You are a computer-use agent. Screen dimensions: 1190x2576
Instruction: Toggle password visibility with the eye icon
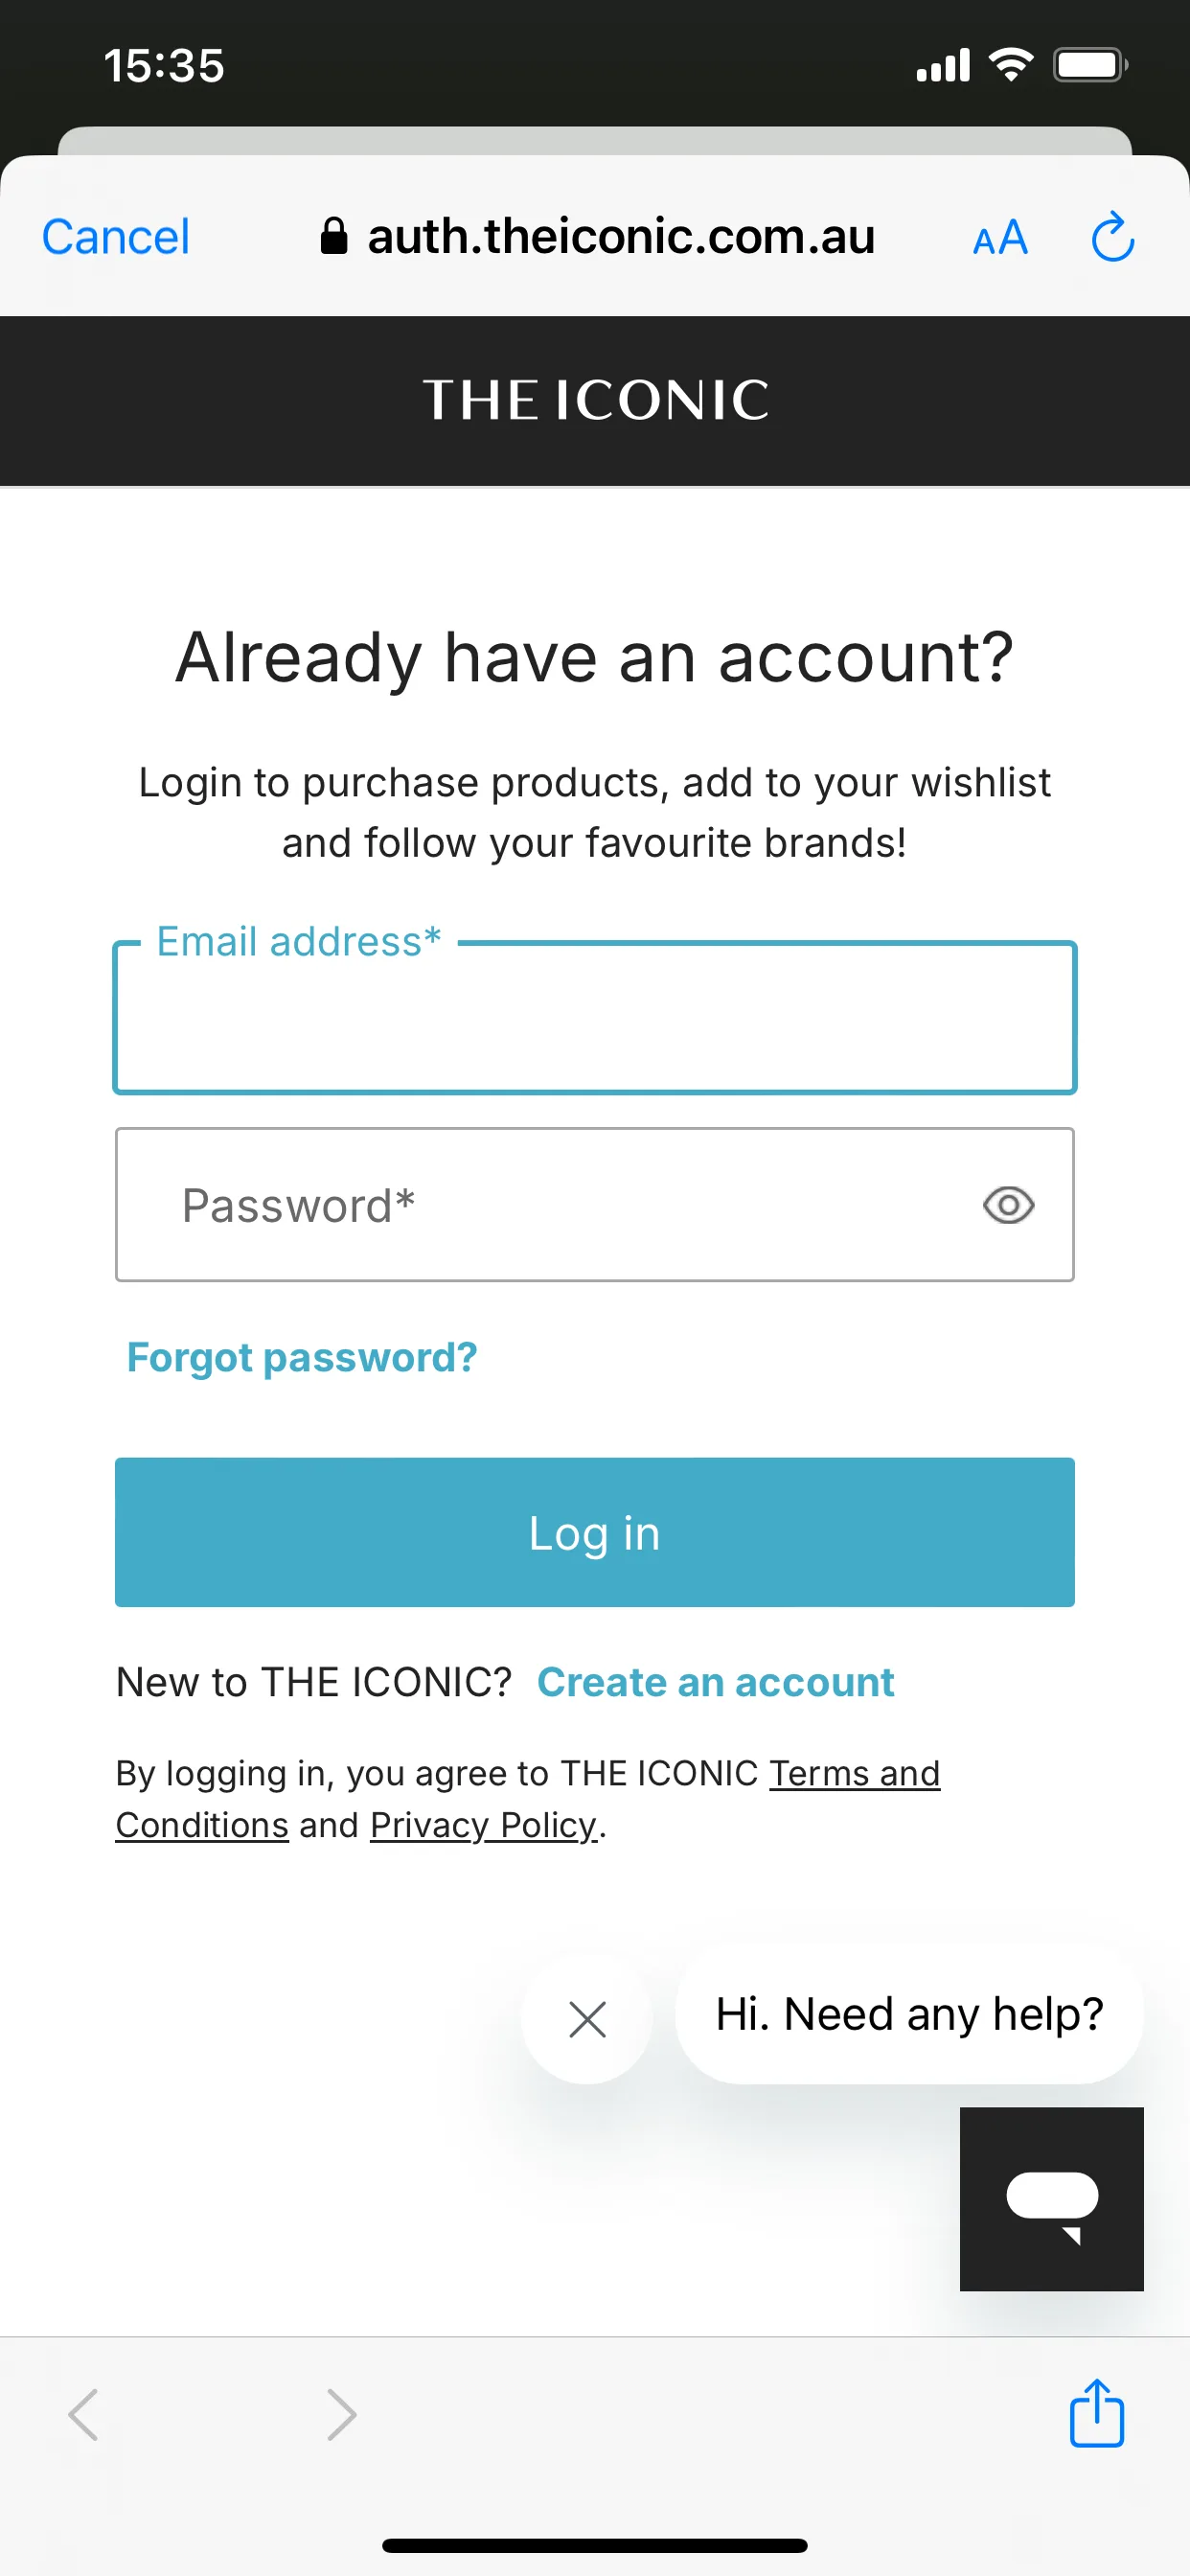pos(1008,1205)
